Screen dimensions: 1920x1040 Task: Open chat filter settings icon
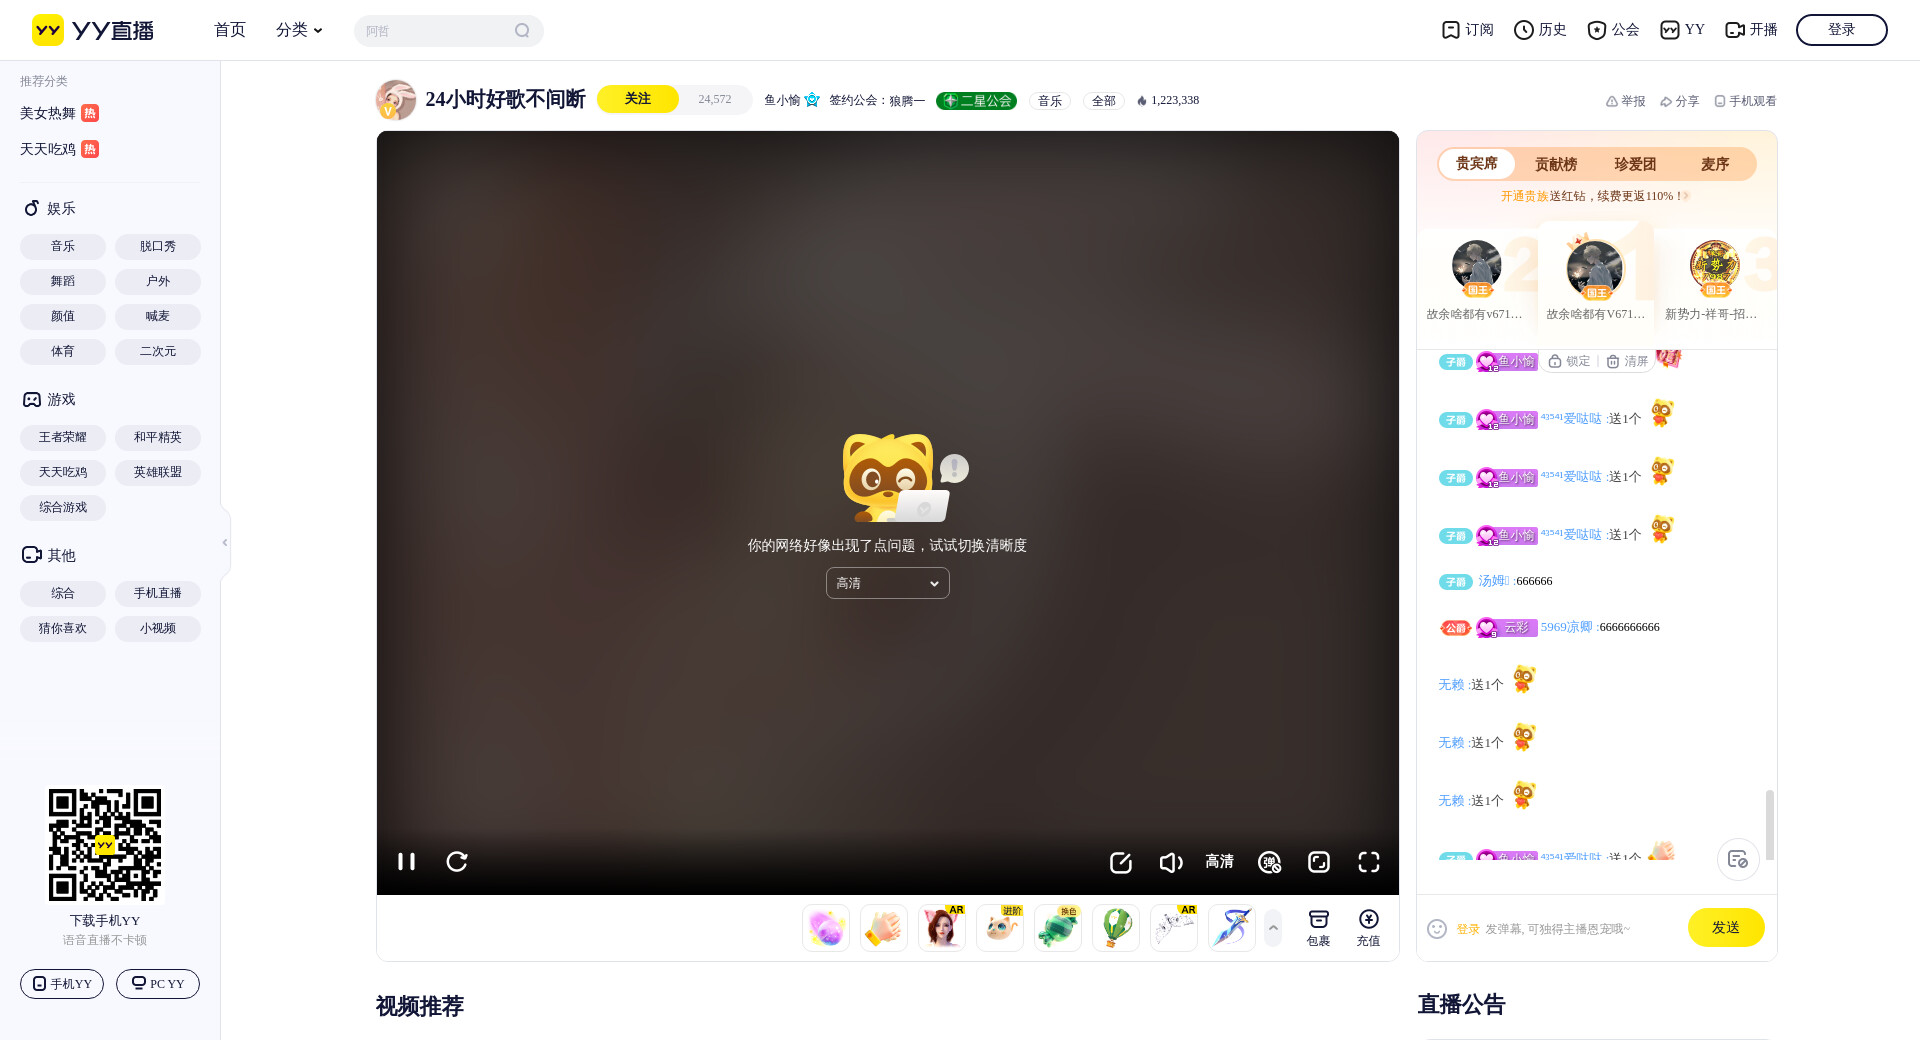click(x=1738, y=859)
